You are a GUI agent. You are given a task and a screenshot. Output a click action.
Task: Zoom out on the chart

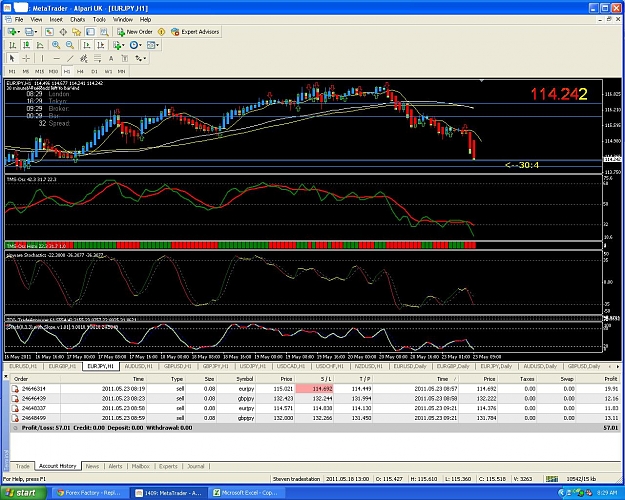click(70, 45)
